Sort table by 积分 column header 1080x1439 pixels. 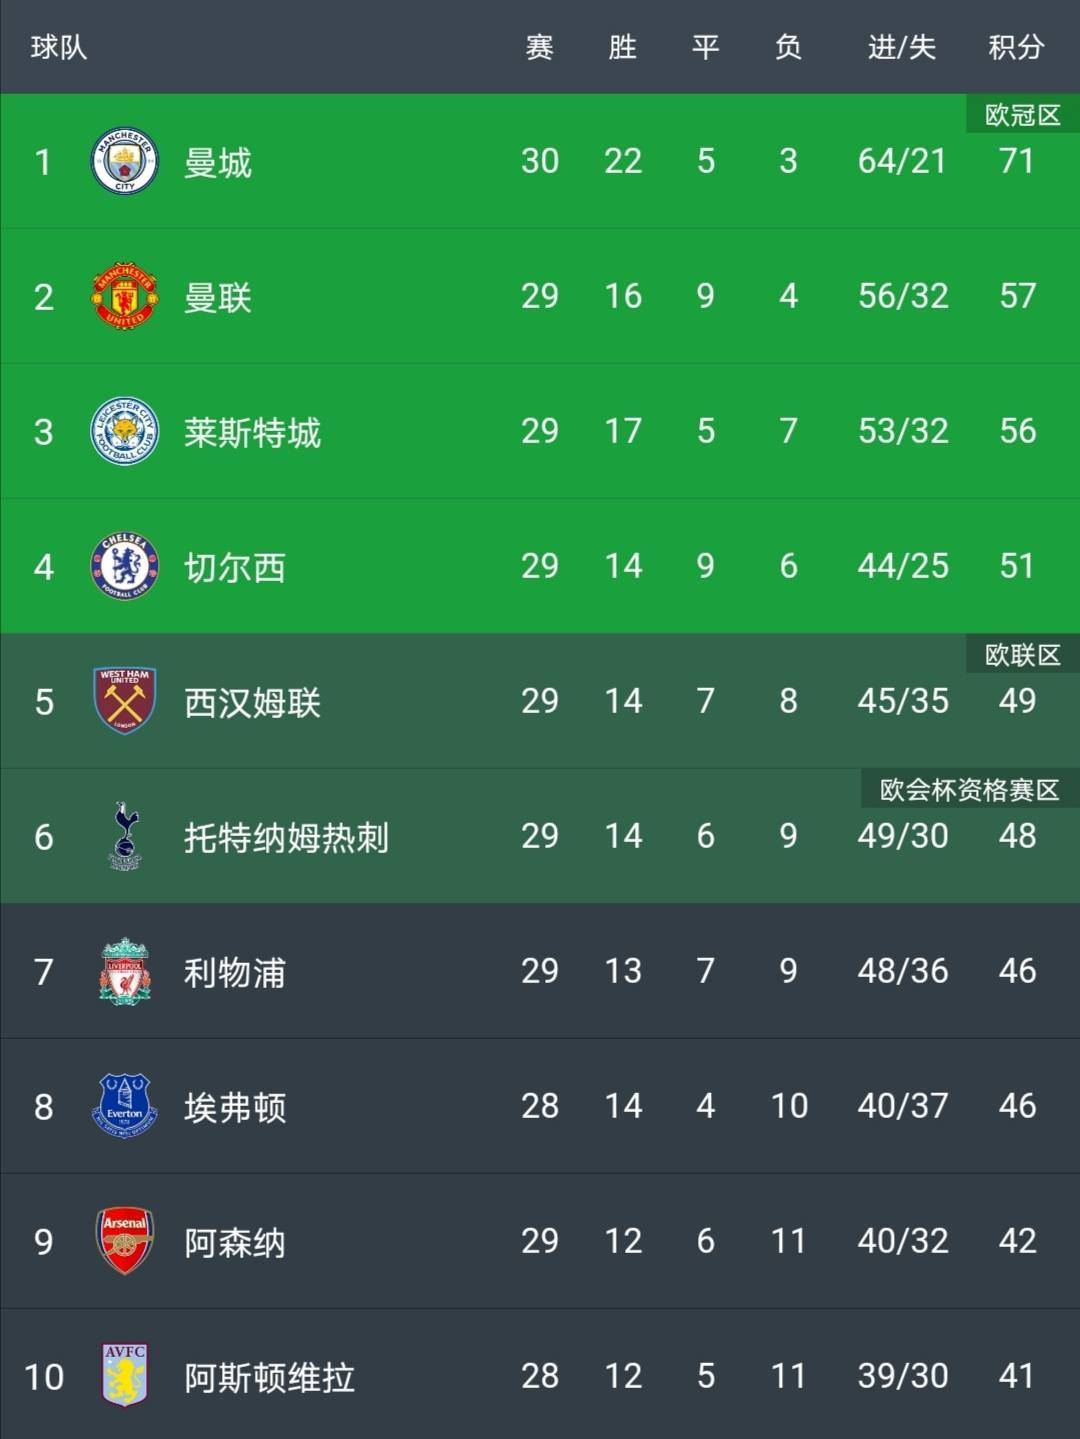pyautogui.click(x=1016, y=47)
